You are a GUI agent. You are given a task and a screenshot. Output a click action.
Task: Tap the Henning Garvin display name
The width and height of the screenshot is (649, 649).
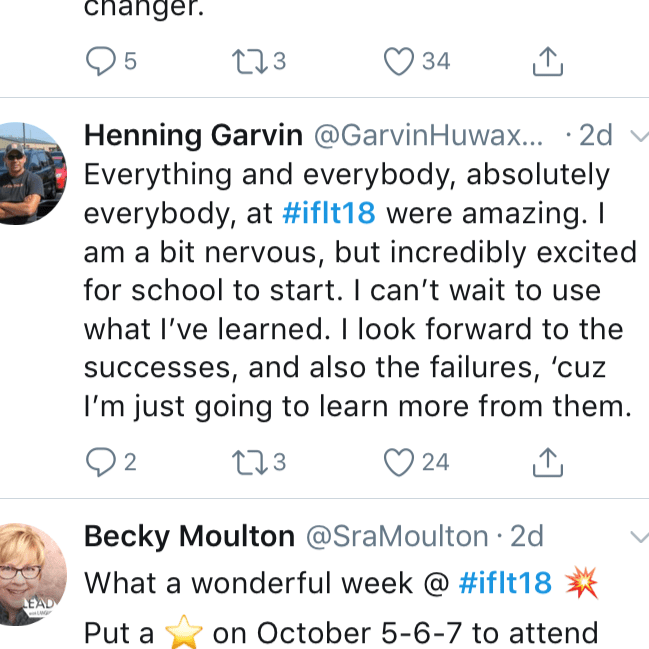(192, 136)
